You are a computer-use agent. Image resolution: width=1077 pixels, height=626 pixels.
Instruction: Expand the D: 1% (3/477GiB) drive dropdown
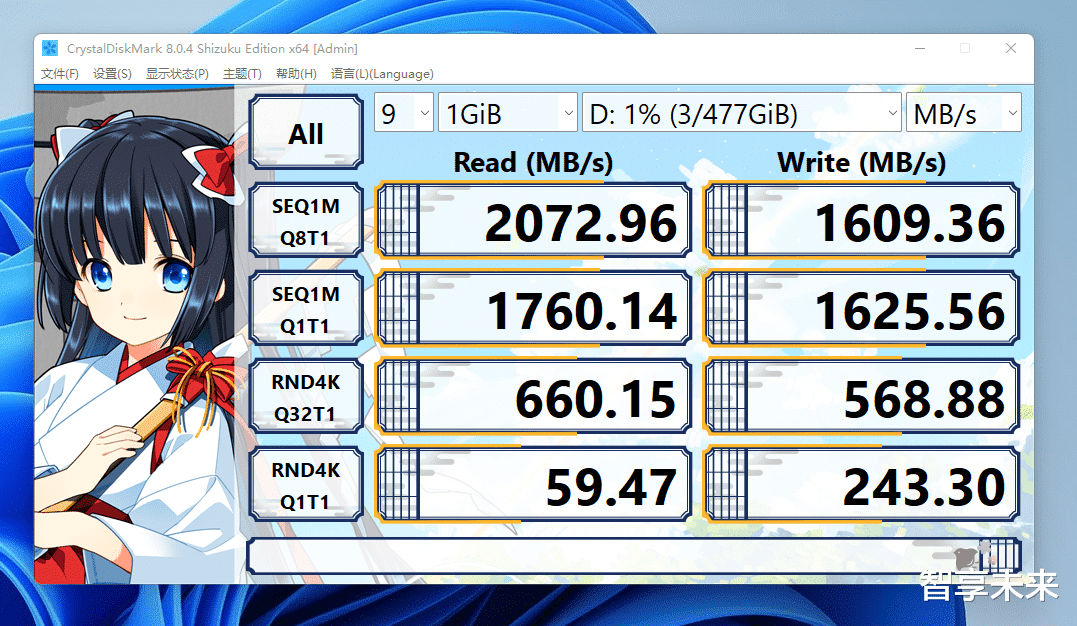point(741,113)
